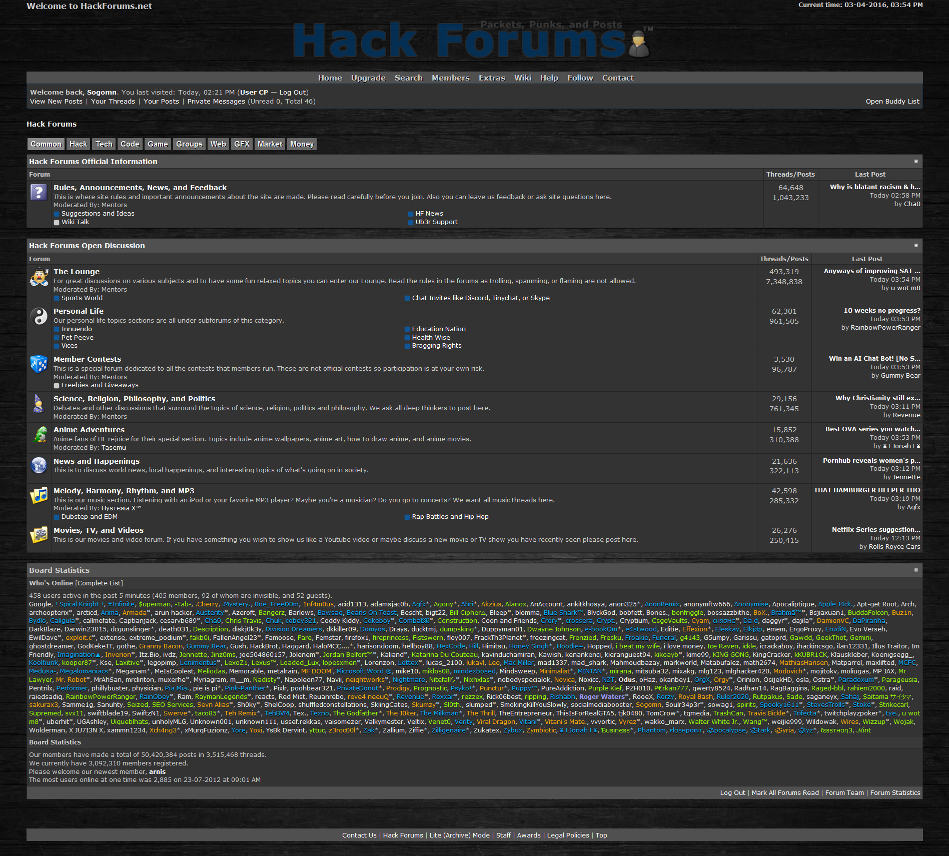Click the blue square icon beside Suggestions and Ideas
The width and height of the screenshot is (949, 856).
coord(56,214)
